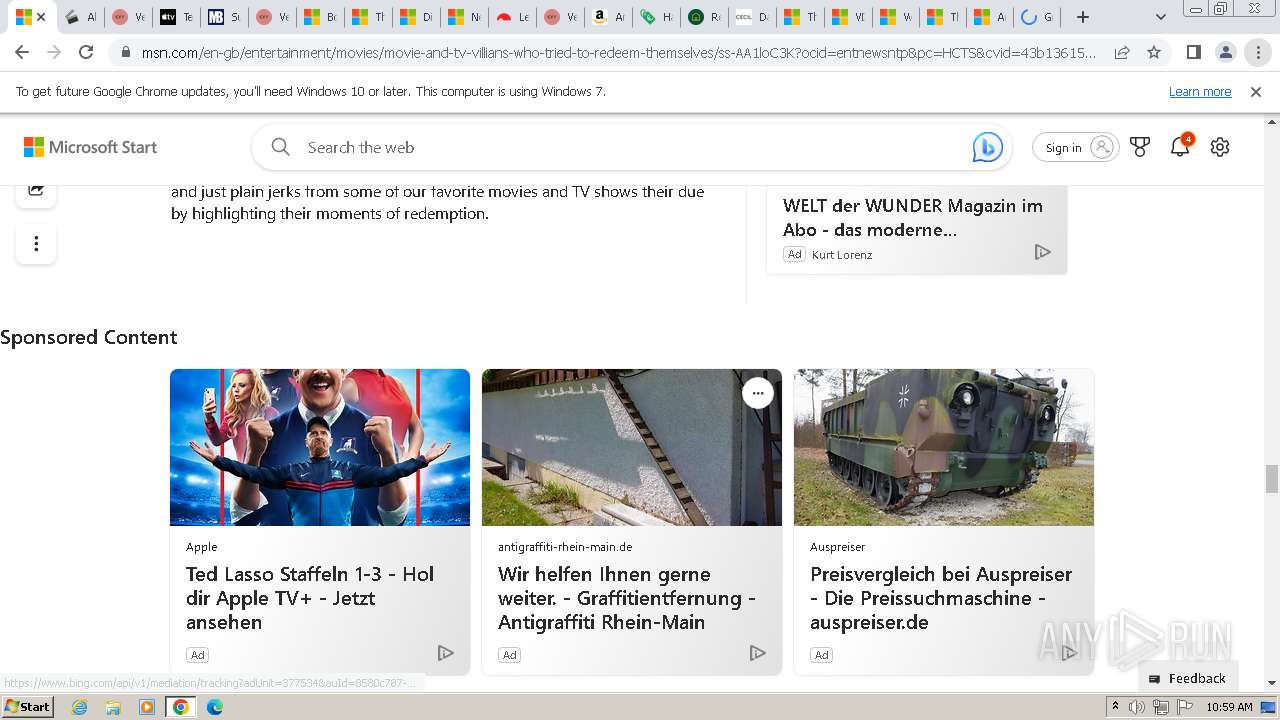1280x720 pixels.
Task: Click the Apple source label
Action: [201, 547]
